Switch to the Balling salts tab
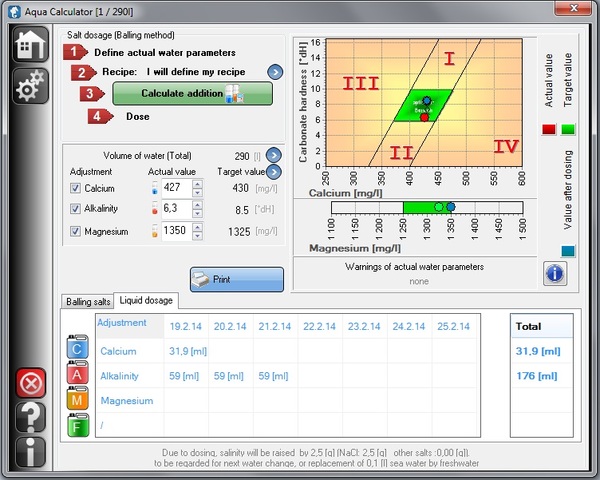 (88, 301)
